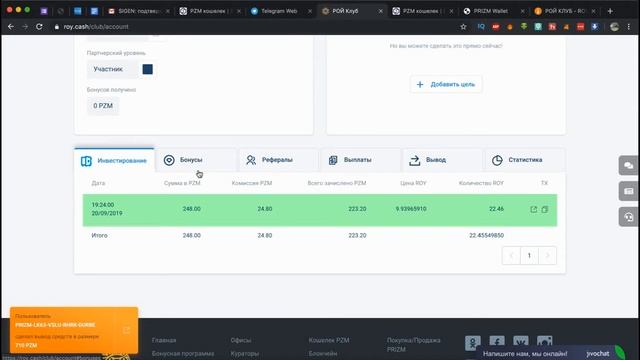Open the Кураторы footer link
Image resolution: width=640 pixels, height=360 pixels.
pyautogui.click(x=244, y=353)
